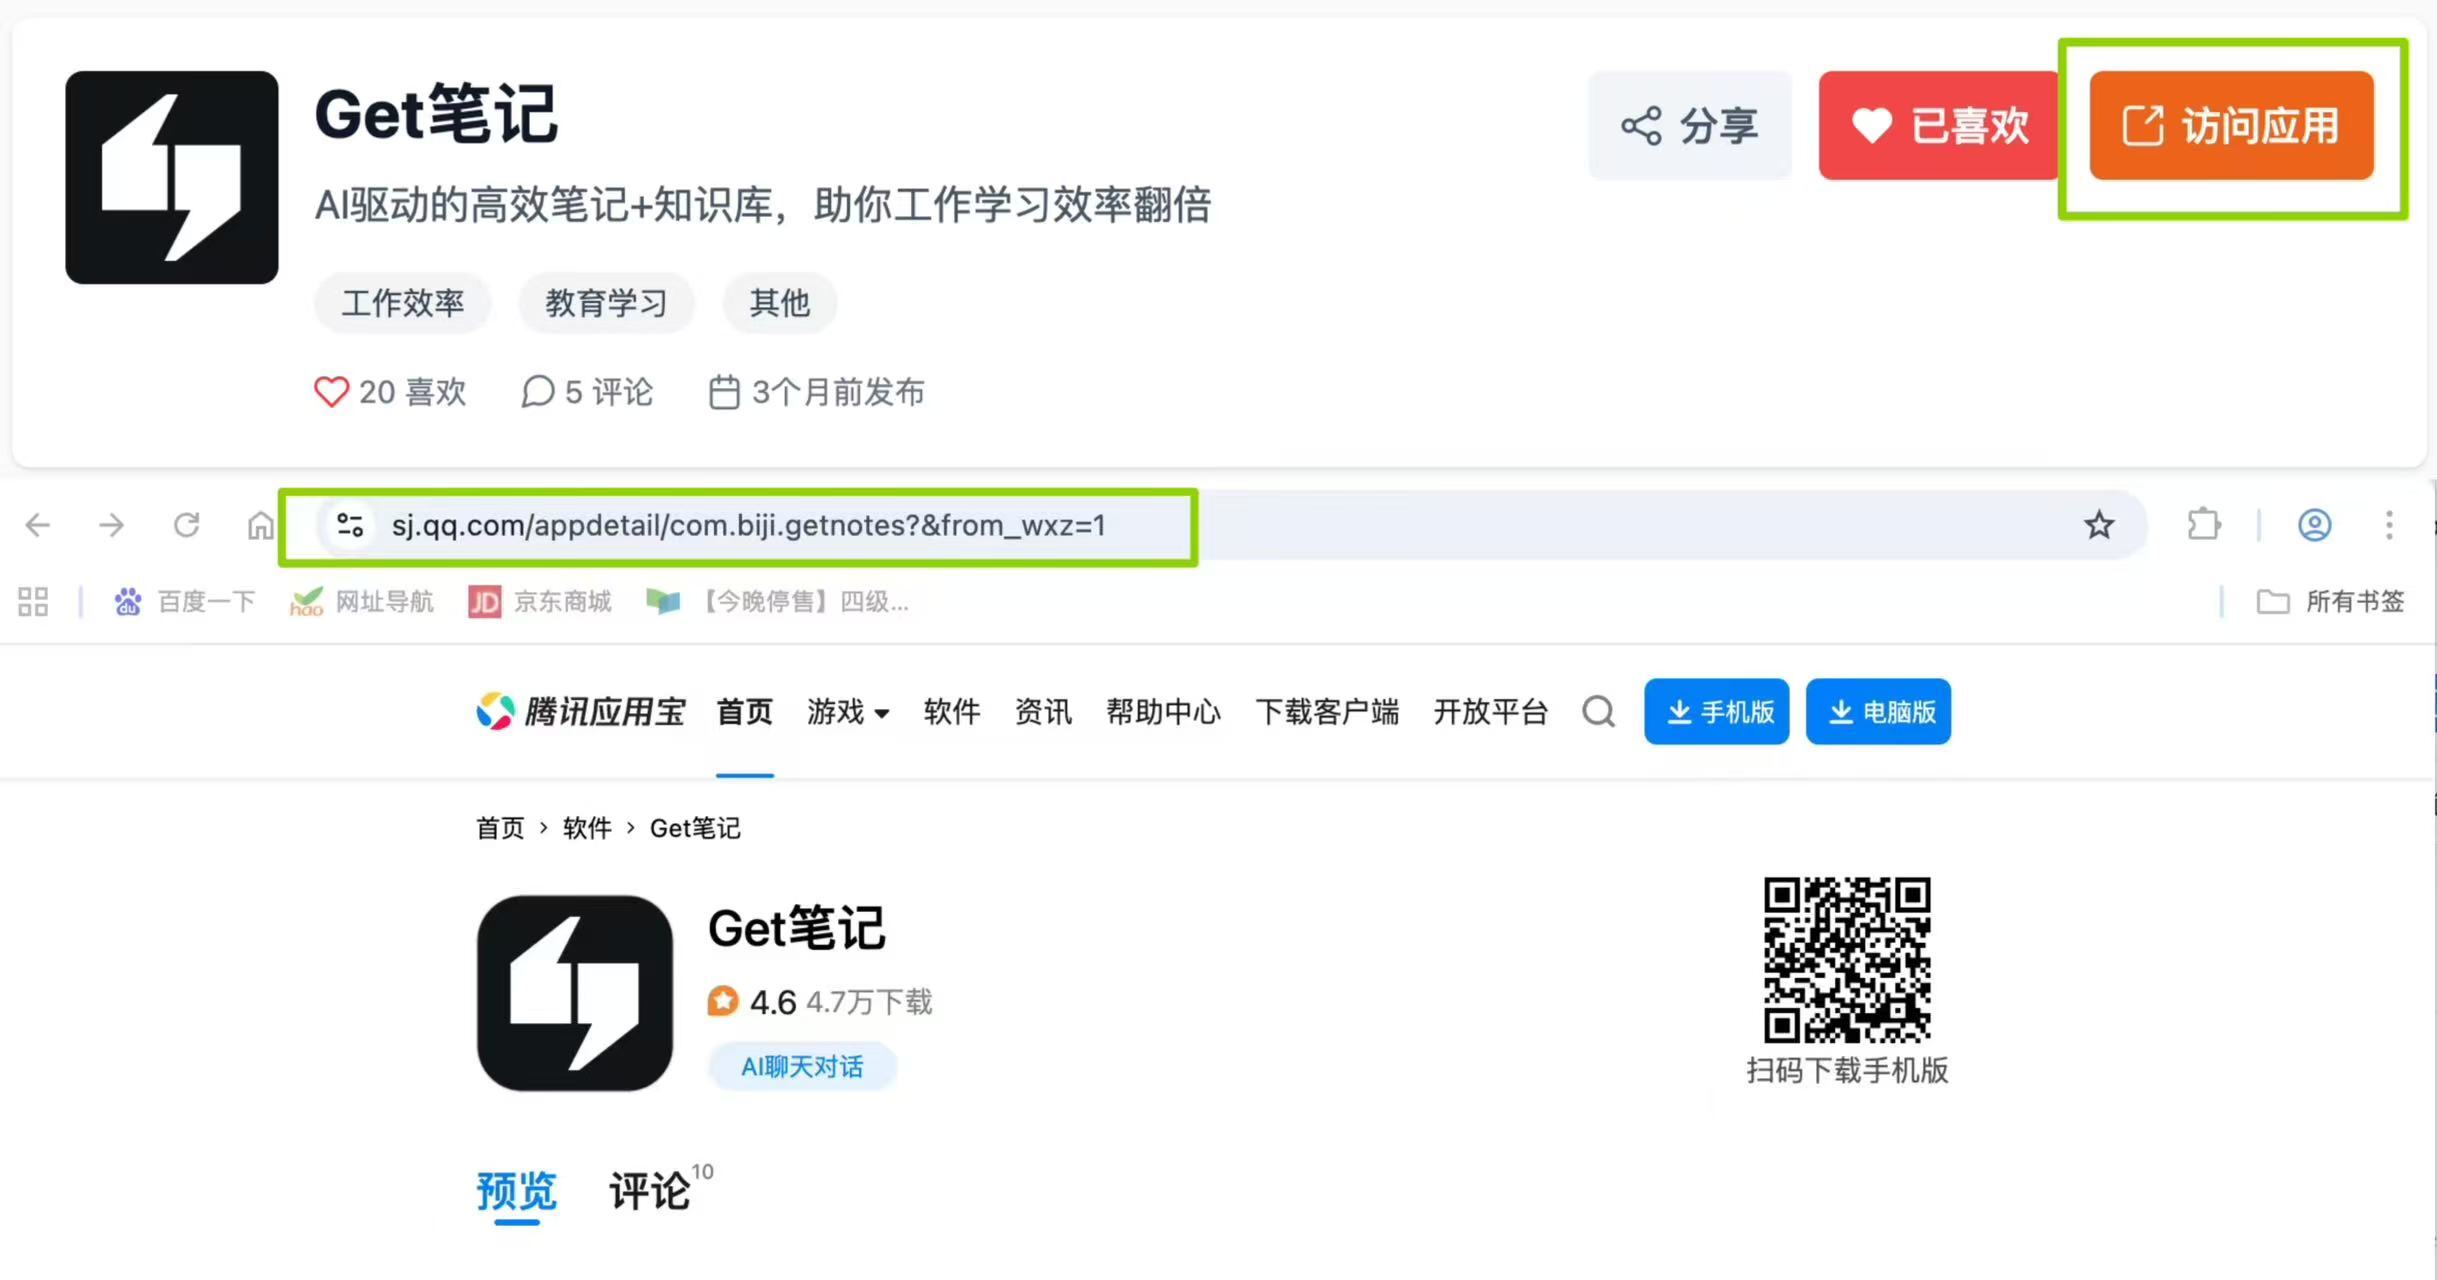Expand the 游戏 dropdown menu
This screenshot has height=1280, width=2437.
[x=848, y=712]
